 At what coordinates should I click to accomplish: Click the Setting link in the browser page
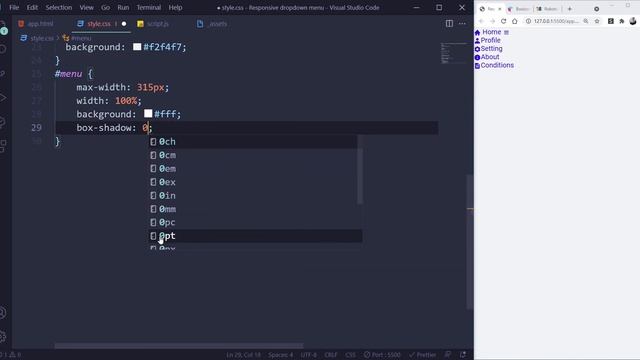coord(491,49)
